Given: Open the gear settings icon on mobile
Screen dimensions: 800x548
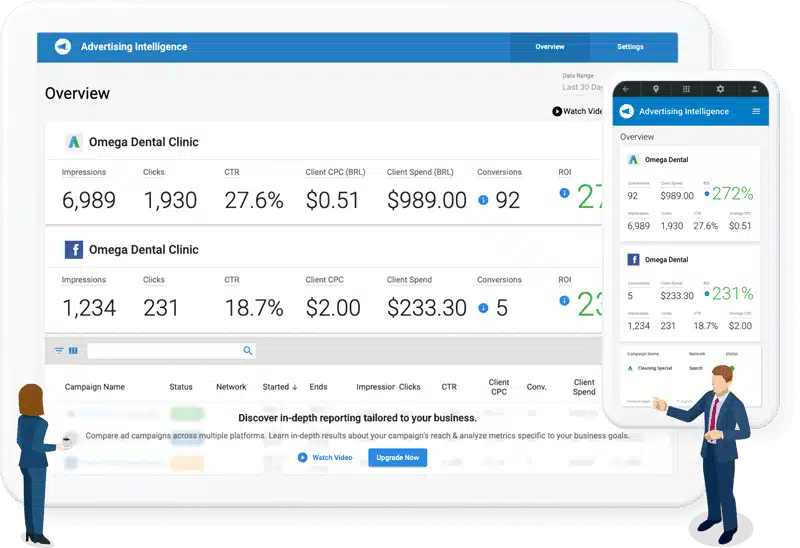Looking at the screenshot, I should click(720, 89).
